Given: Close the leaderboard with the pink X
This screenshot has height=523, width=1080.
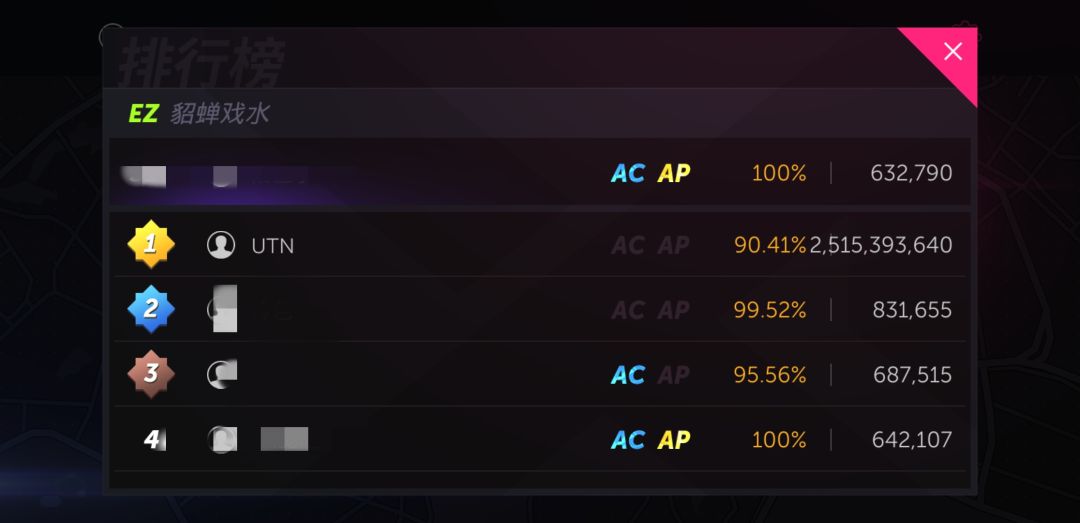Looking at the screenshot, I should click(953, 51).
